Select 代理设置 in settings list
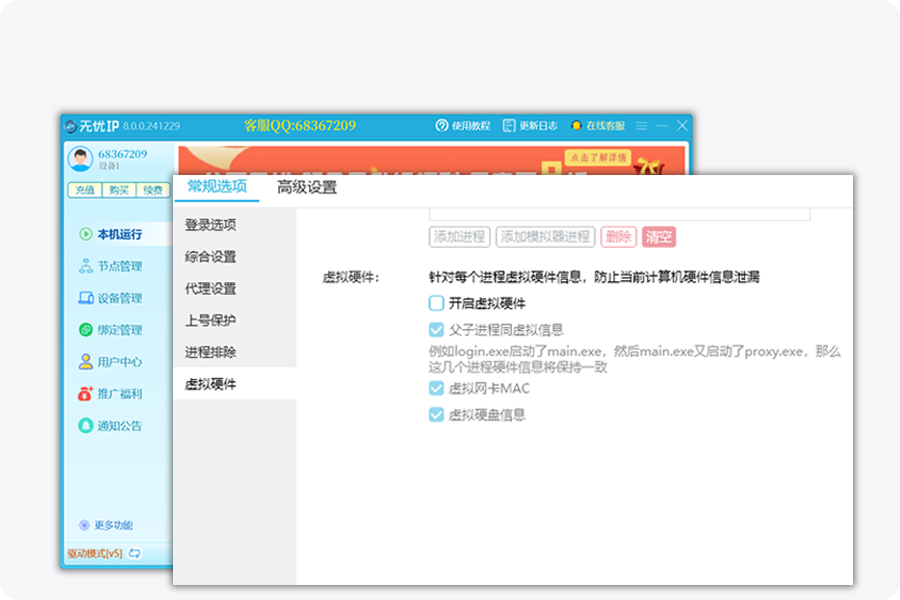Image resolution: width=900 pixels, height=600 pixels. click(x=211, y=289)
